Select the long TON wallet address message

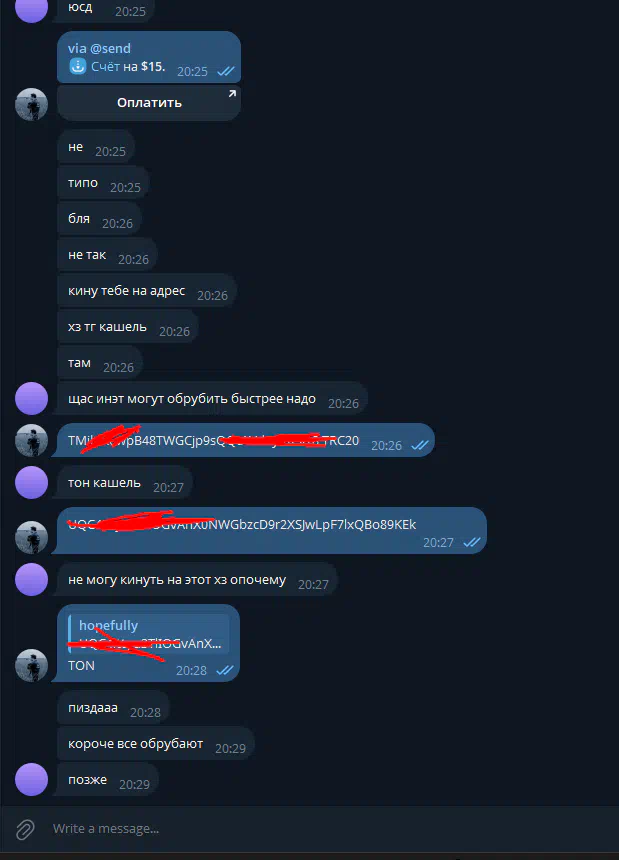coord(270,530)
